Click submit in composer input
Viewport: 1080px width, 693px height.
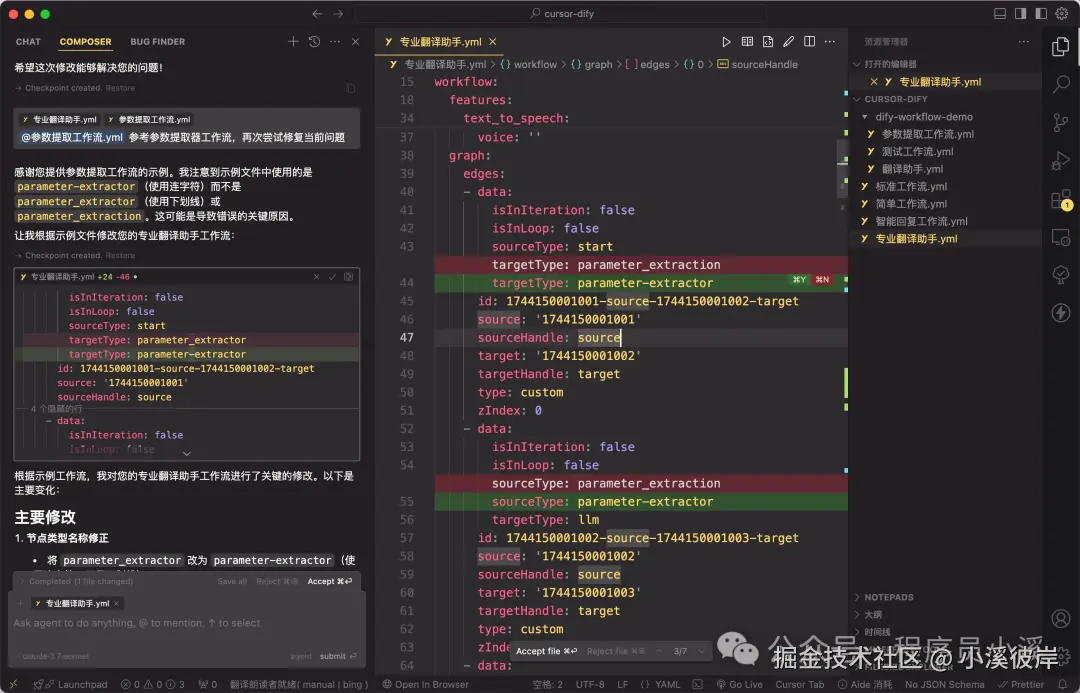point(338,656)
